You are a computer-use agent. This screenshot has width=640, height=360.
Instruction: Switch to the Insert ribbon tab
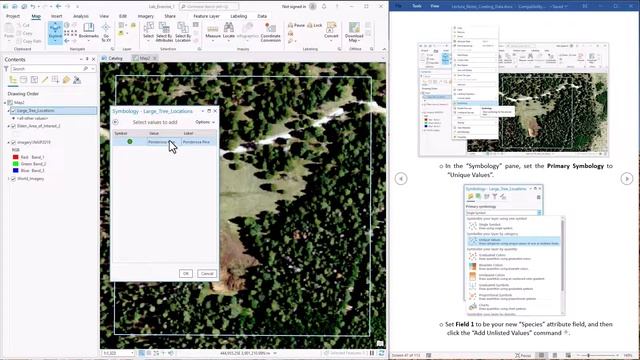point(57,16)
